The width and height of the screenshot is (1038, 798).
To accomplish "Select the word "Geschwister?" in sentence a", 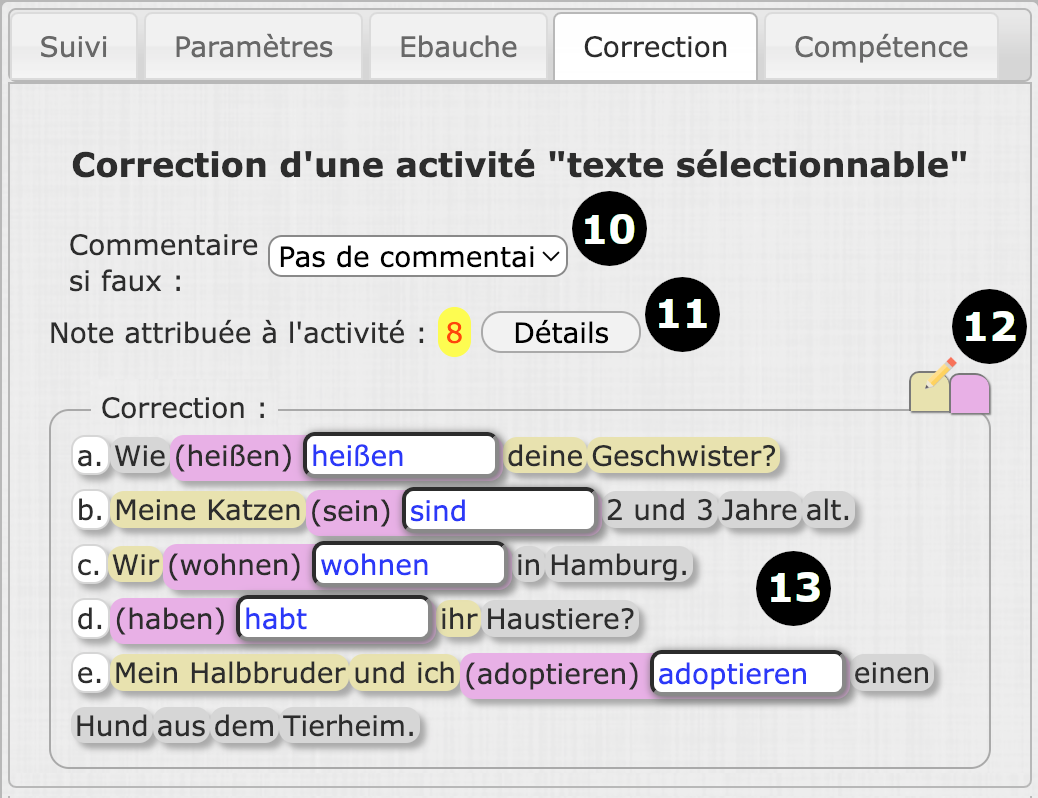I will pyautogui.click(x=684, y=457).
